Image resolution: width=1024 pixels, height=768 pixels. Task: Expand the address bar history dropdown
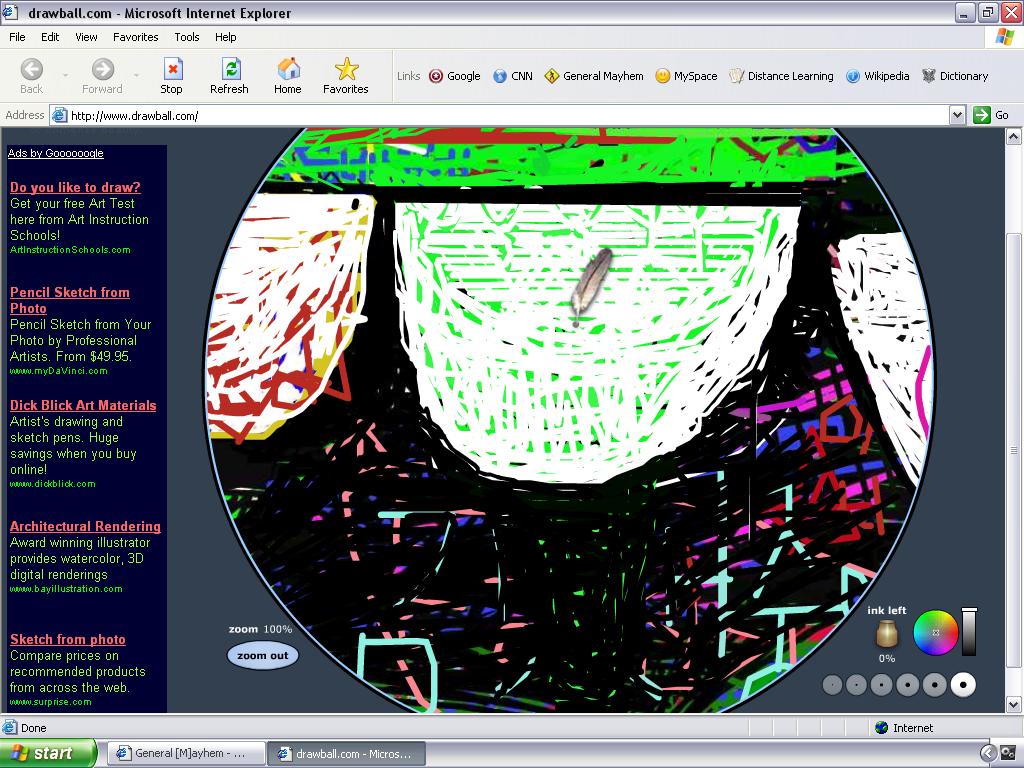(x=957, y=116)
